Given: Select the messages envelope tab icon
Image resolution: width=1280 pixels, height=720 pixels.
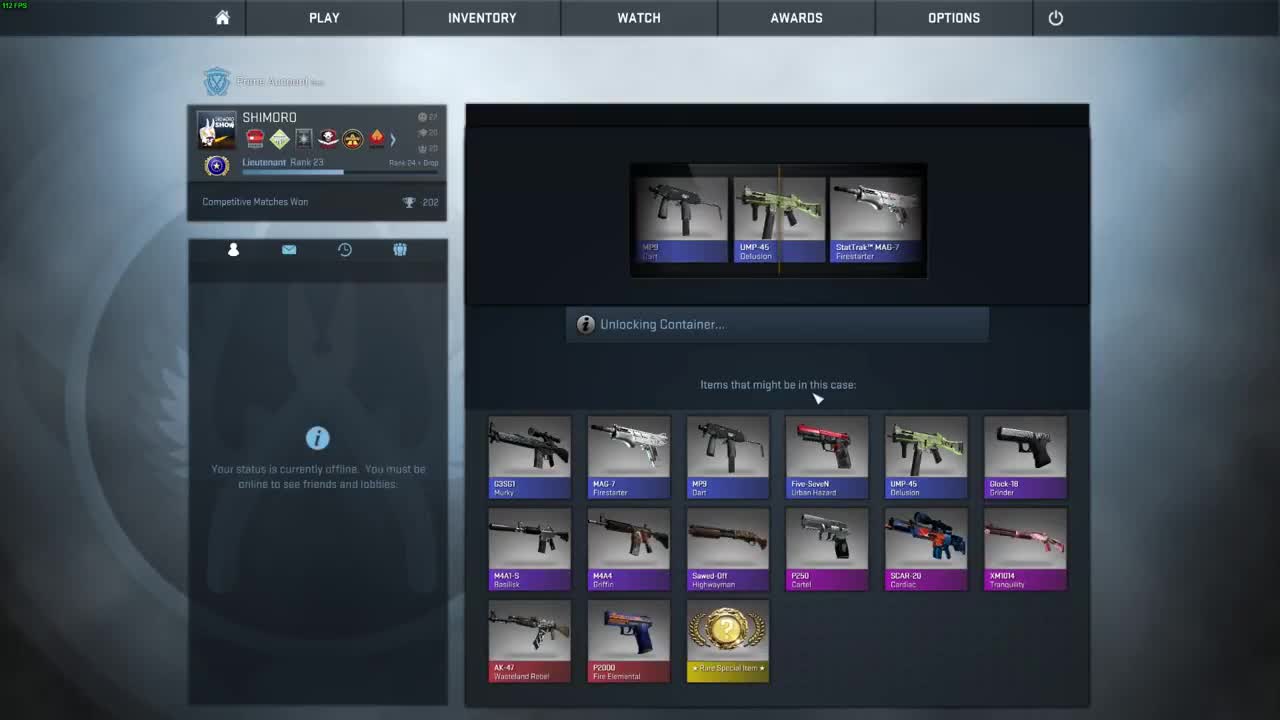Looking at the screenshot, I should [x=289, y=249].
